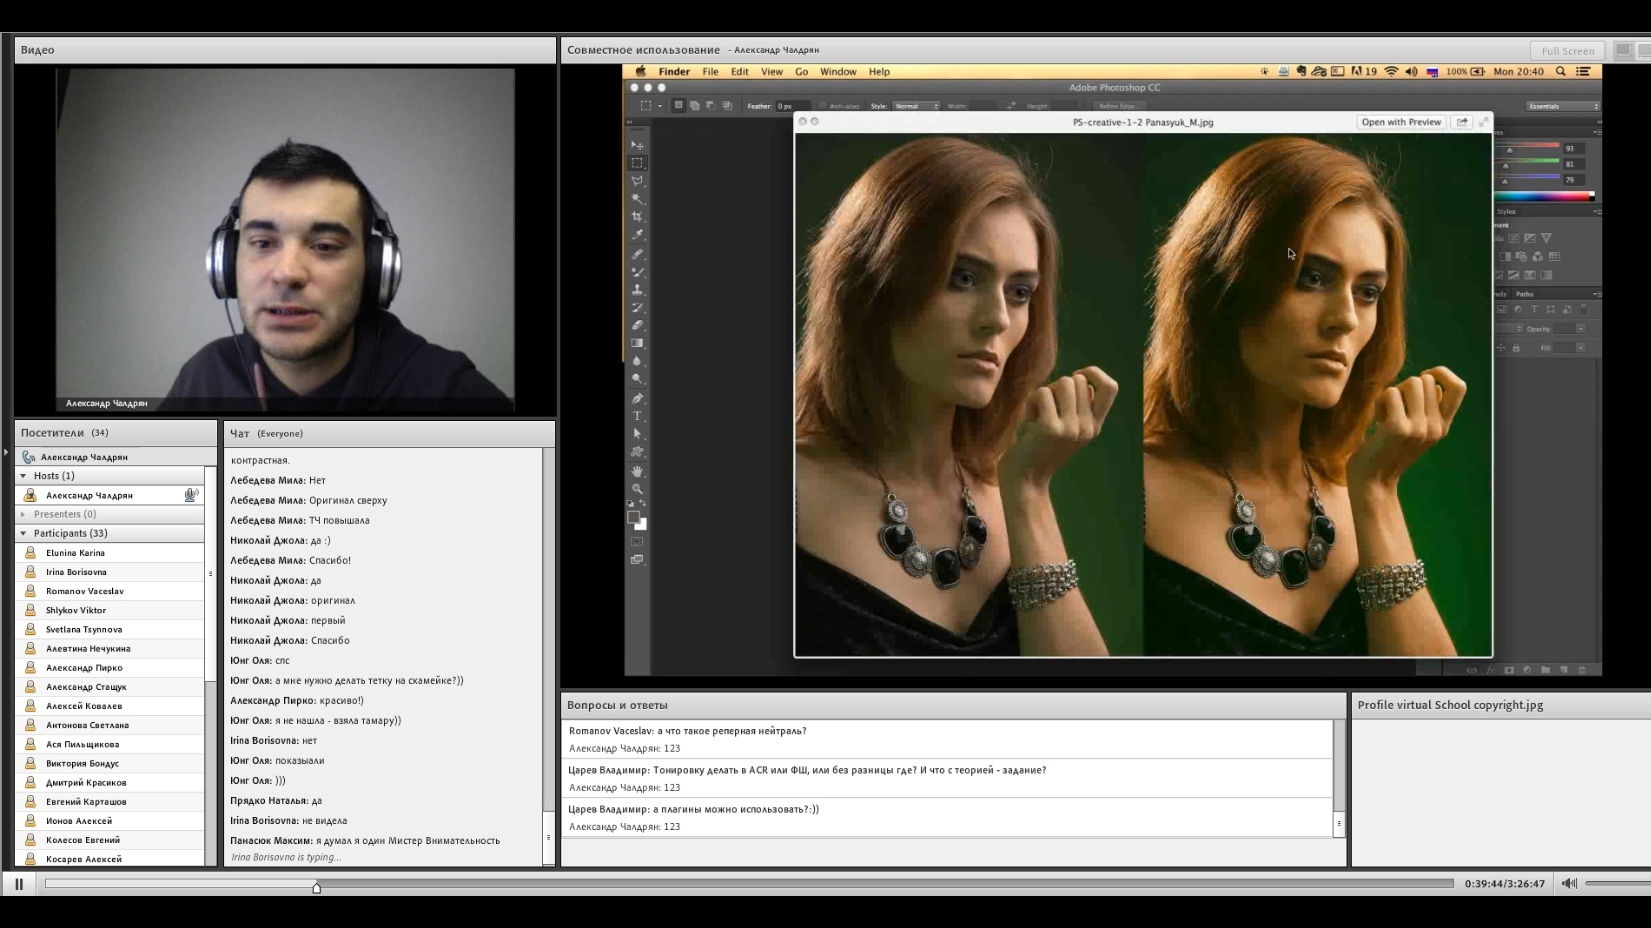The width and height of the screenshot is (1651, 928).
Task: Click the Full Screen button
Action: coord(1567,51)
